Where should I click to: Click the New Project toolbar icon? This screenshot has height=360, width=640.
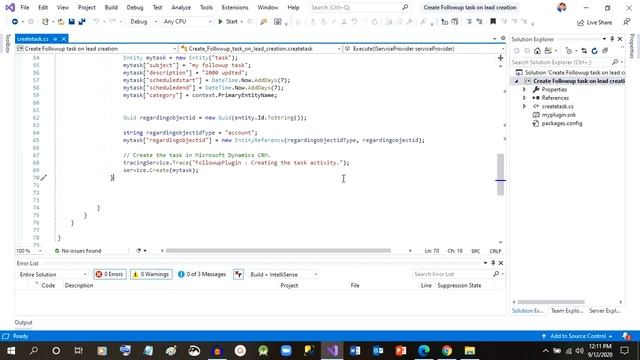coord(45,22)
